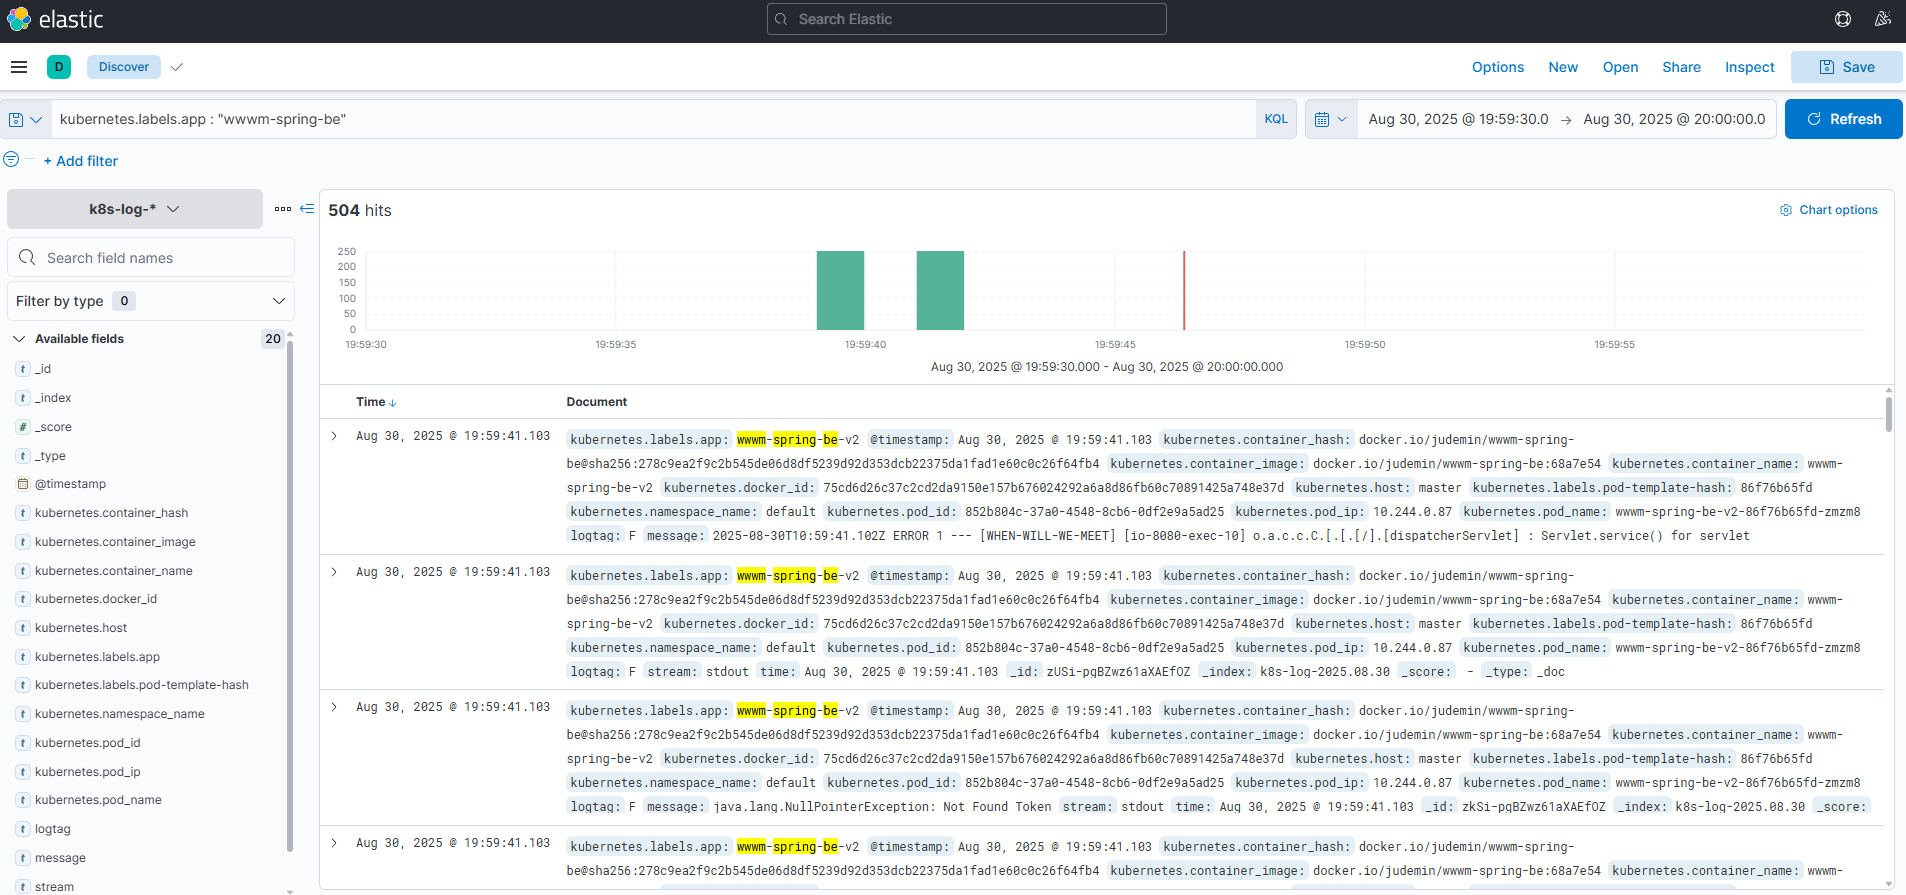Image resolution: width=1906 pixels, height=895 pixels.
Task: Click the Document column header
Action: click(x=597, y=402)
